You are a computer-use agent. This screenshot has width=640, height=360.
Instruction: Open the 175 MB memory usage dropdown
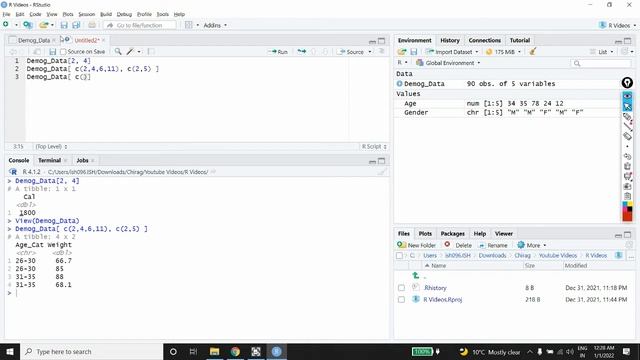(503, 52)
